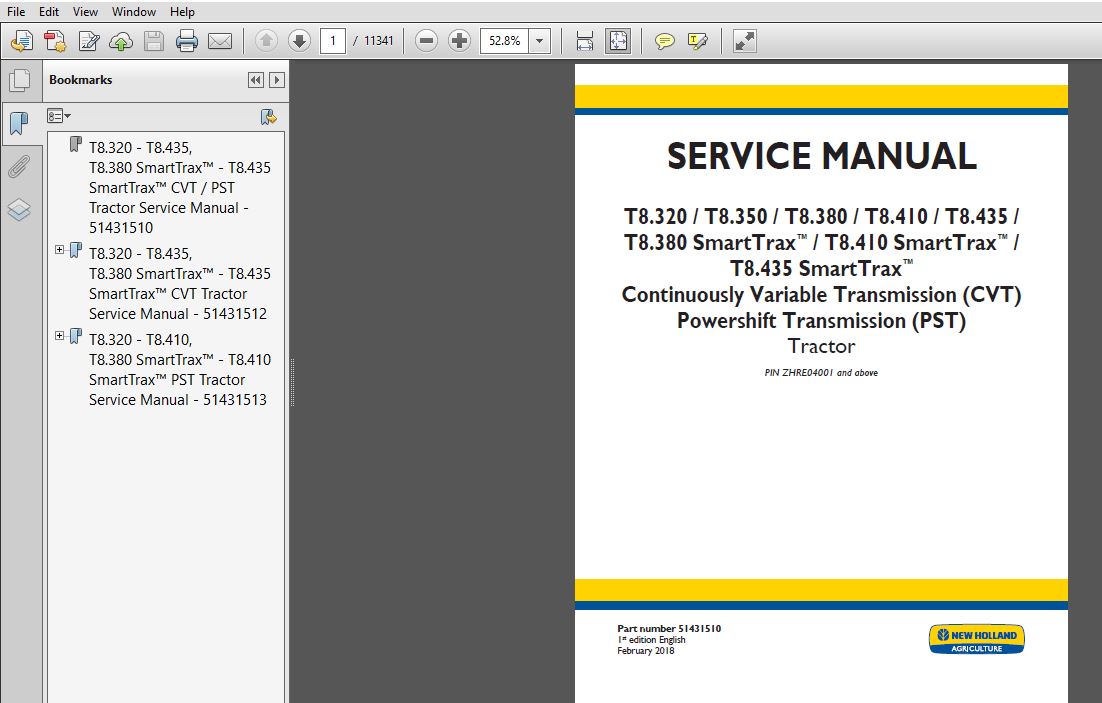
Task: Click the expand pane right arrow button
Action: 277,80
